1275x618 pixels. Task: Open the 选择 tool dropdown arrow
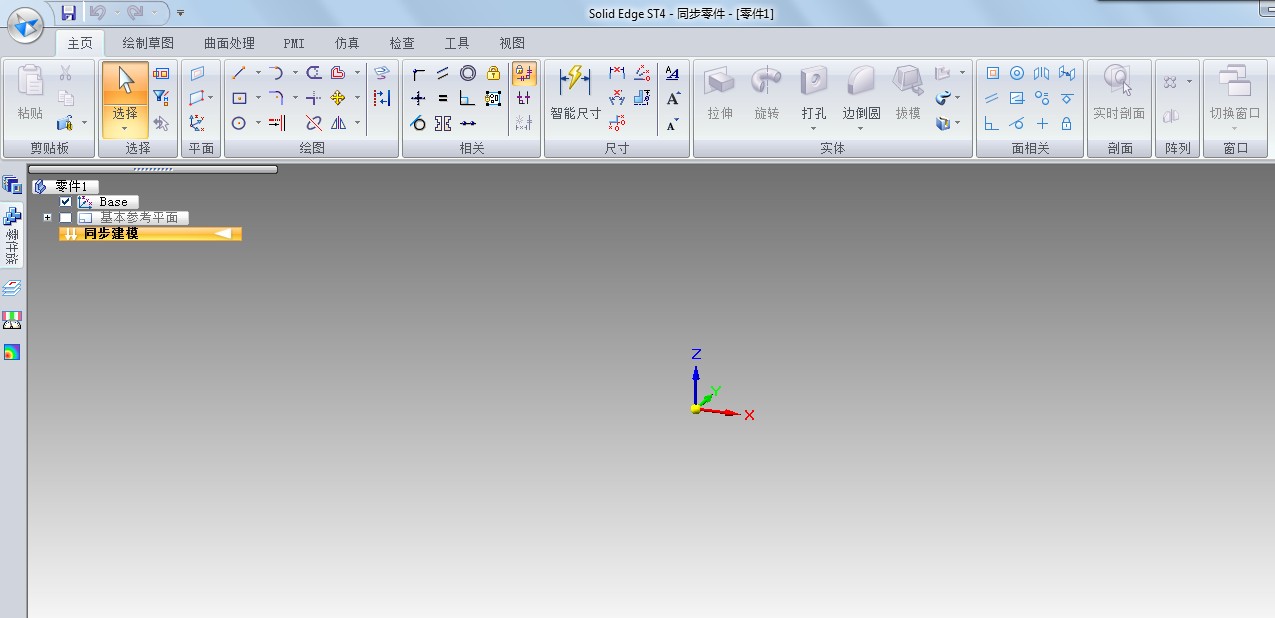[x=125, y=128]
